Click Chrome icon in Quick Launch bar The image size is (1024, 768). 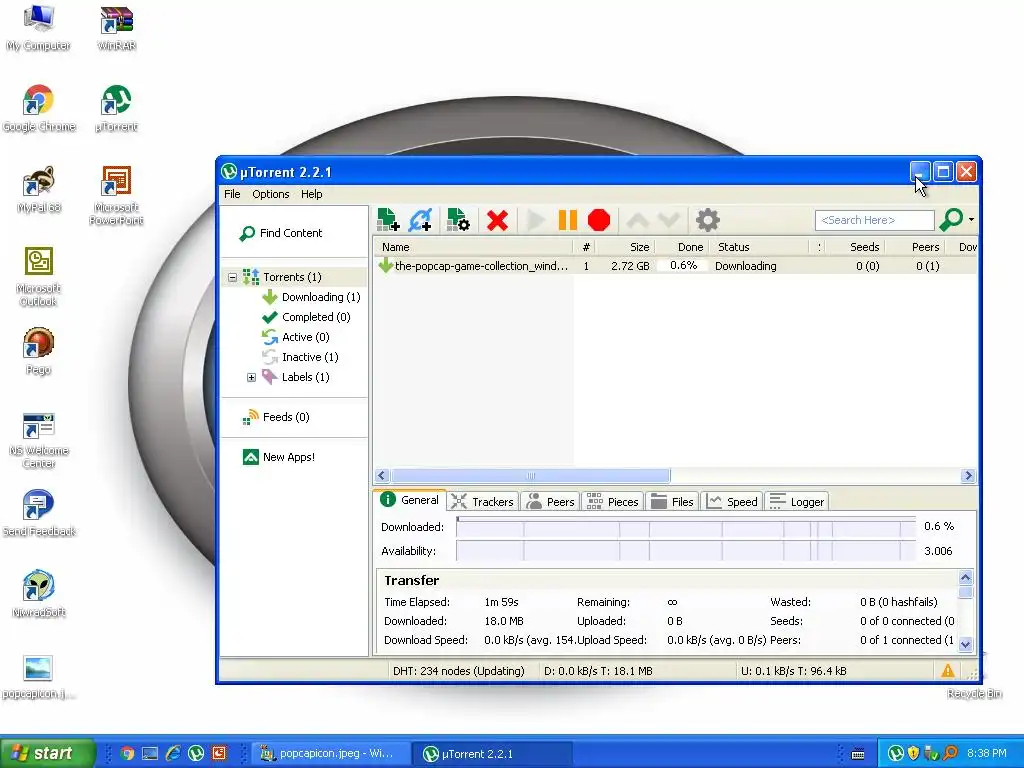127,754
